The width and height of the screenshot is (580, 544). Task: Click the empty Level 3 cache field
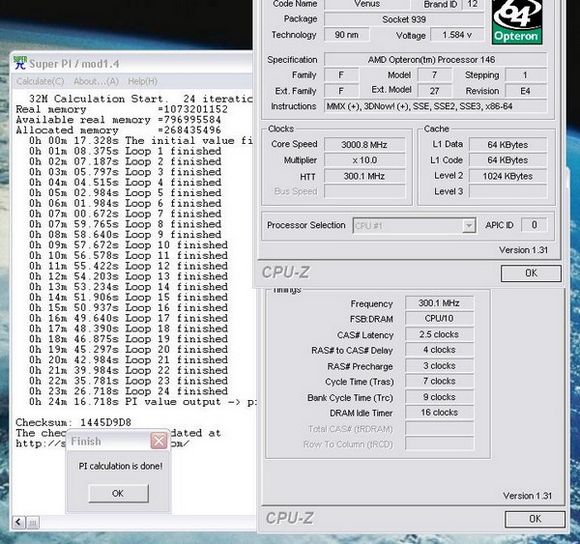click(x=508, y=192)
